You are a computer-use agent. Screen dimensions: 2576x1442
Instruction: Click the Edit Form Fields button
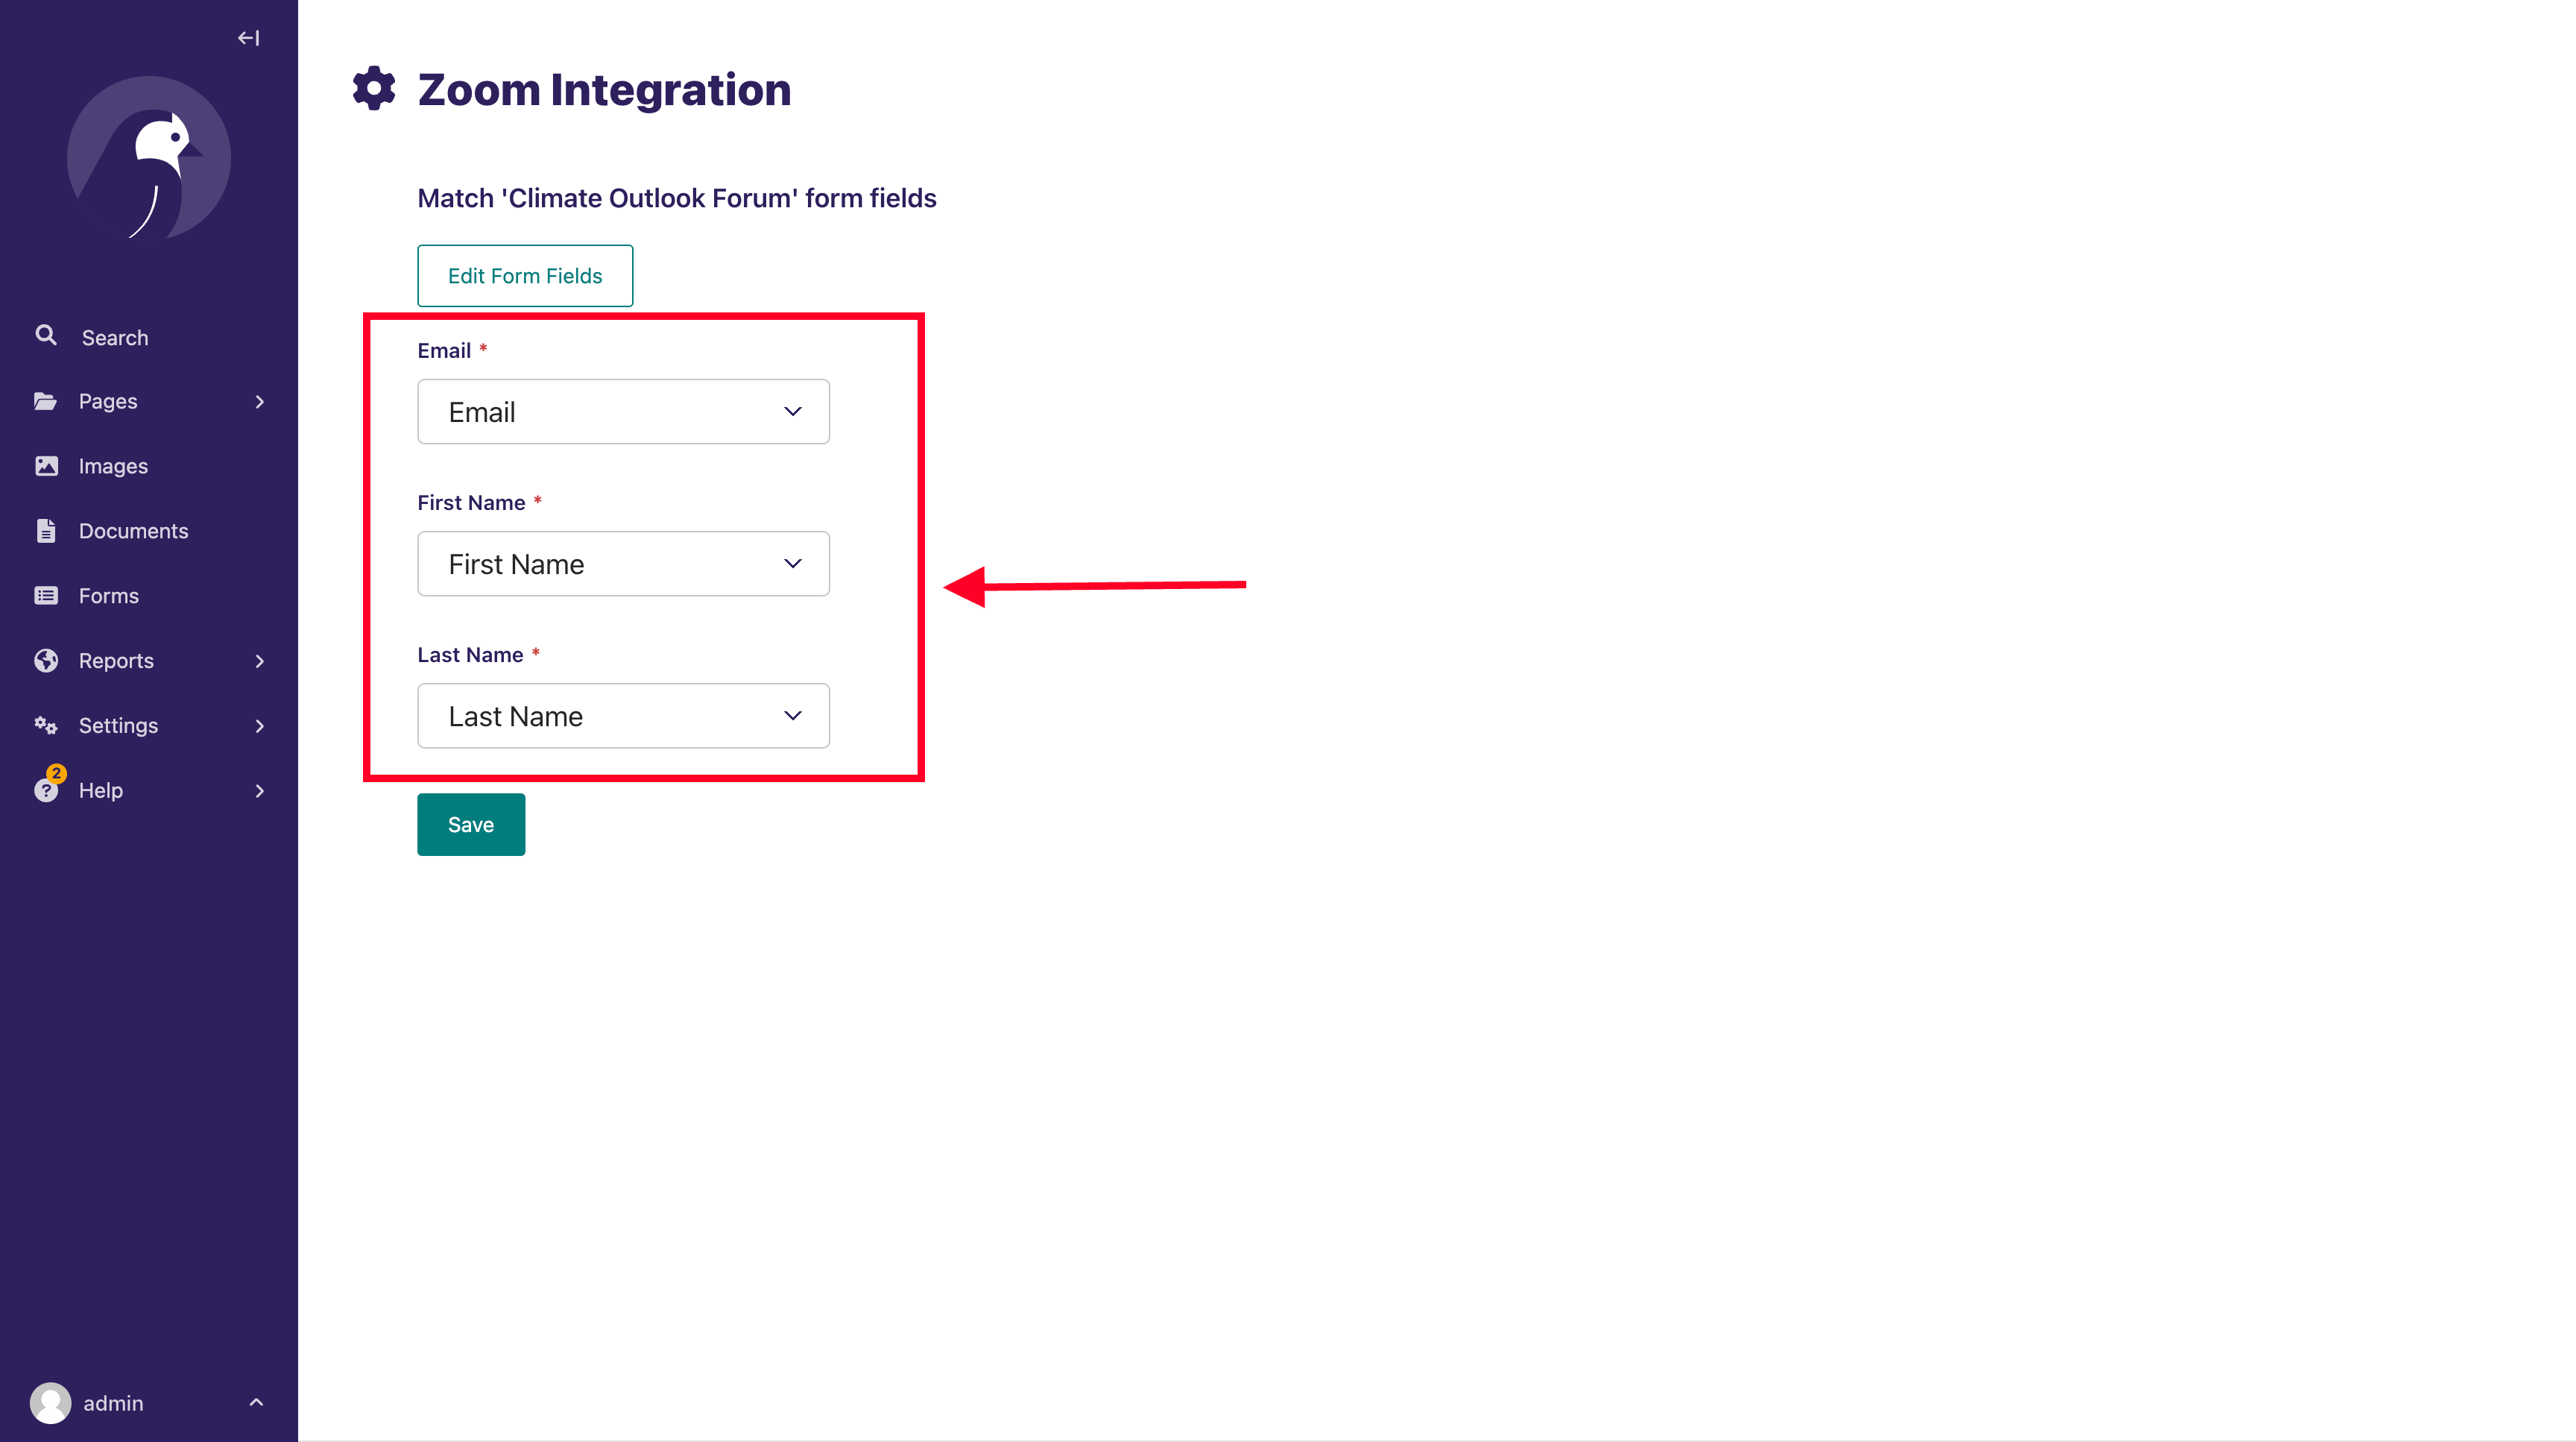(x=525, y=274)
